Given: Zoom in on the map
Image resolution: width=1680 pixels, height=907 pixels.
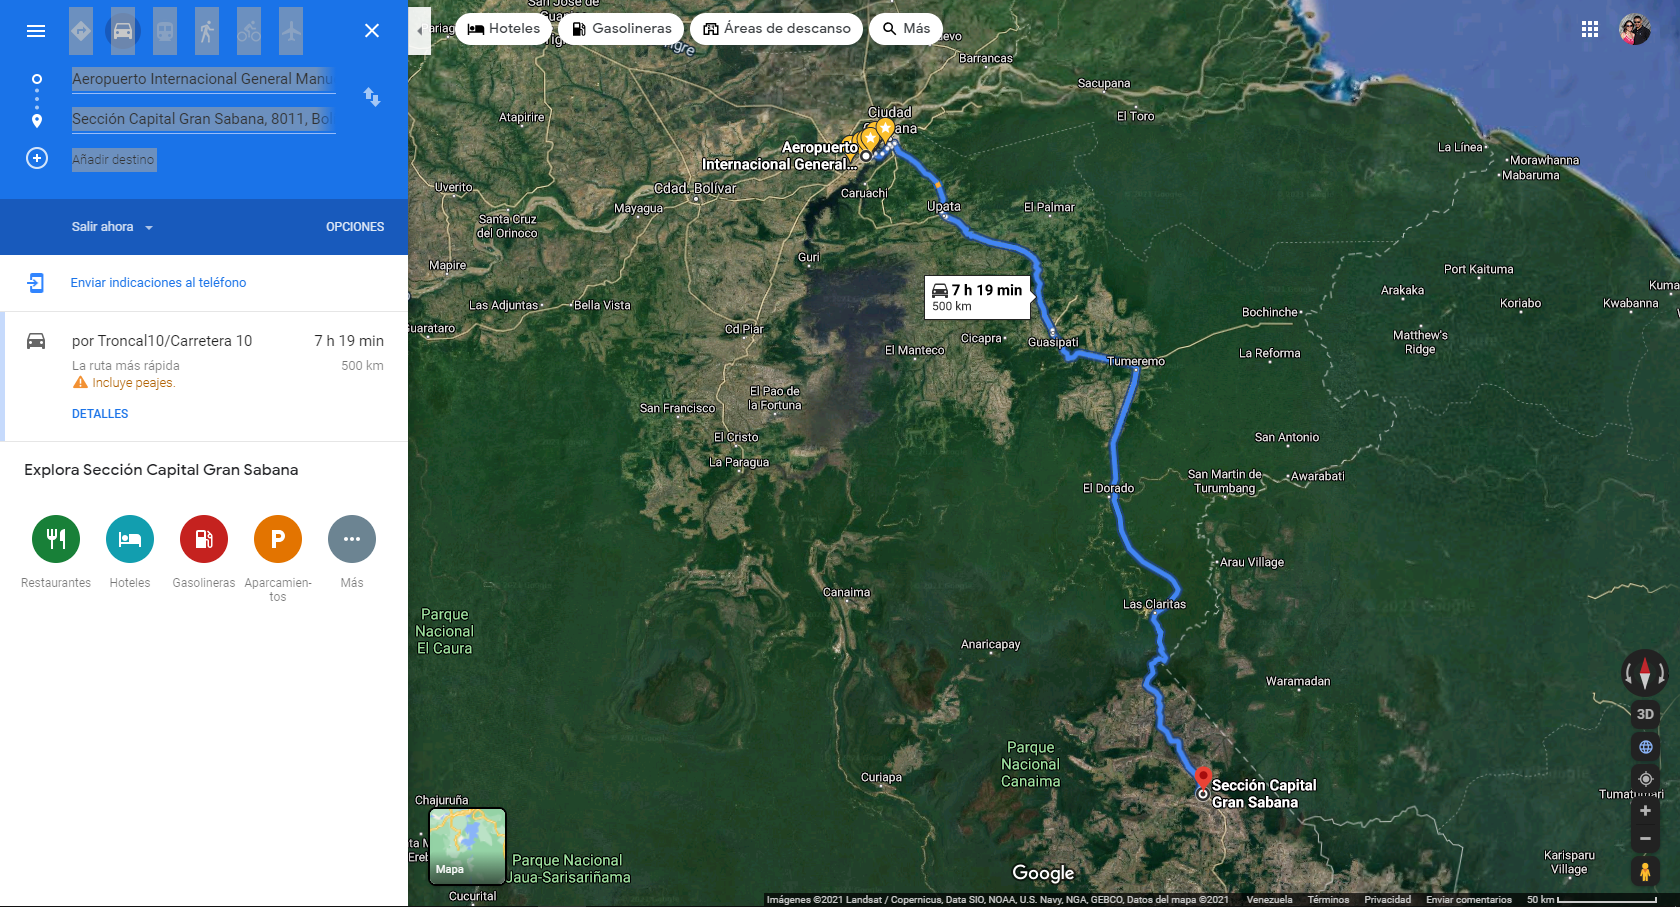Looking at the screenshot, I should tap(1645, 811).
